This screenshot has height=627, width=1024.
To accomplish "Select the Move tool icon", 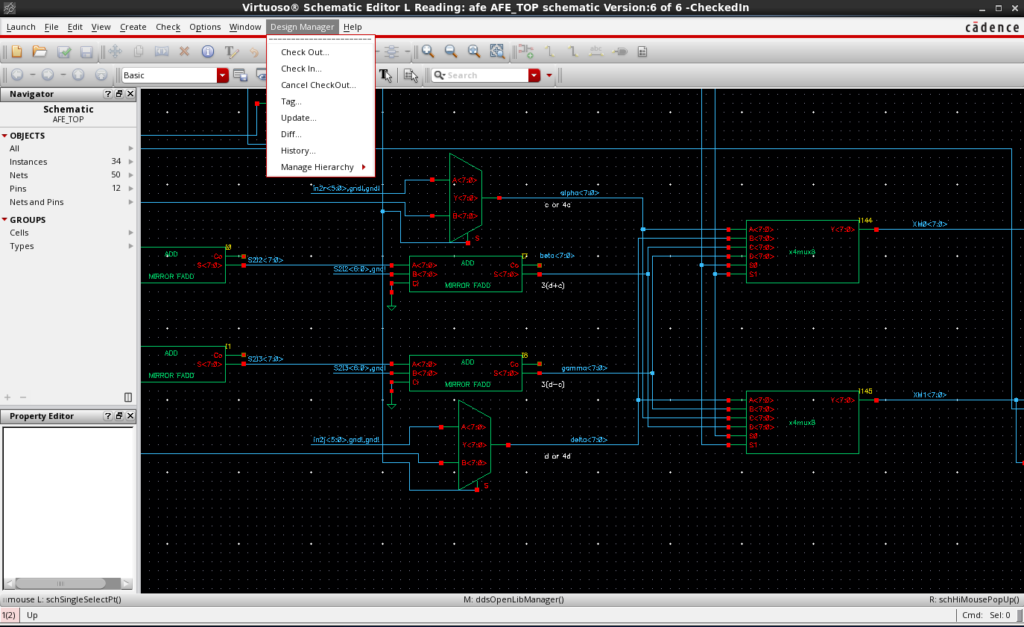I will 115,52.
